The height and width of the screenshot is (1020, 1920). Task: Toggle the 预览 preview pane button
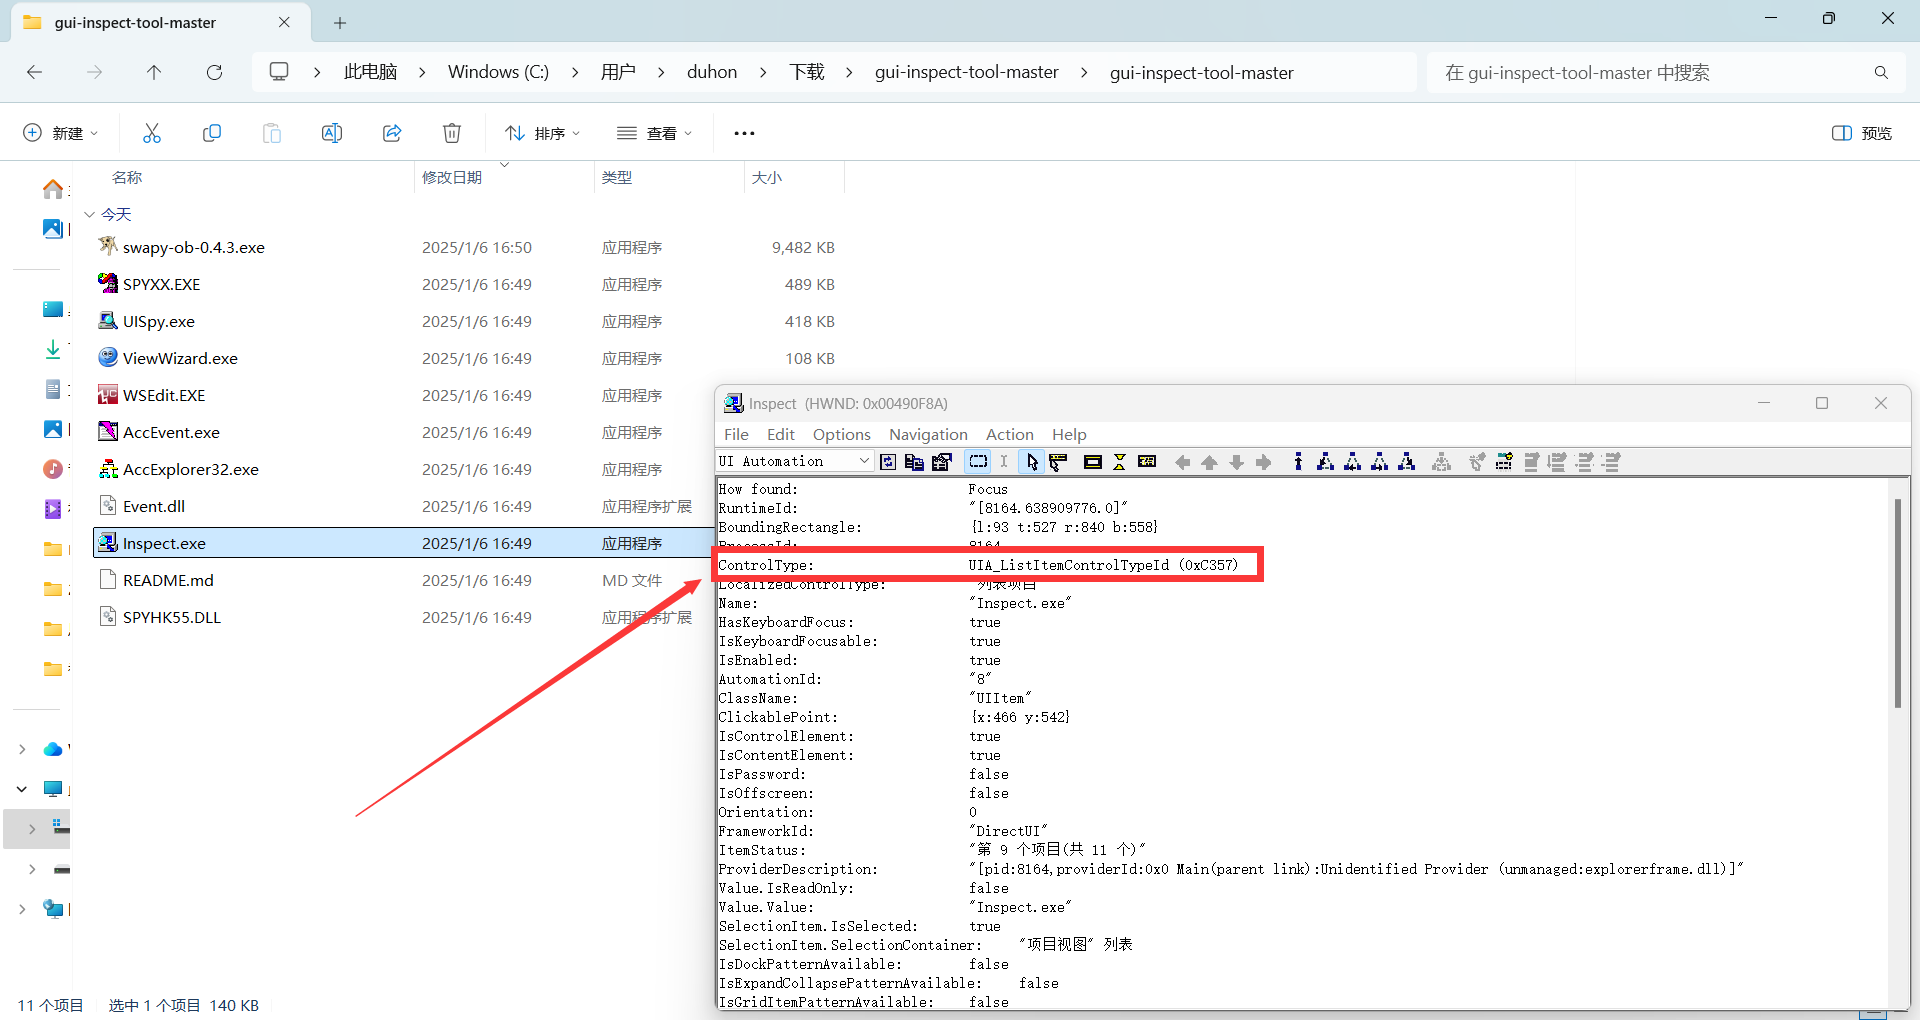click(1862, 133)
